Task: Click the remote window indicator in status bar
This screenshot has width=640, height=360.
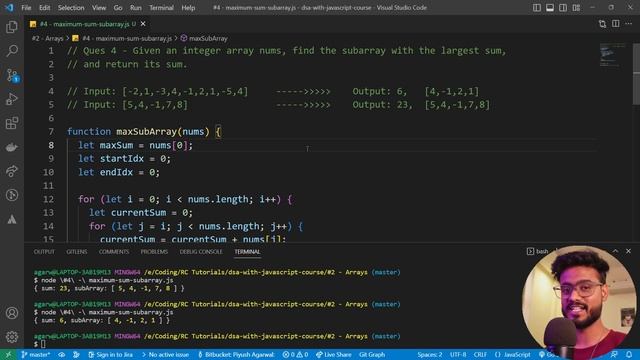Action: (8, 355)
